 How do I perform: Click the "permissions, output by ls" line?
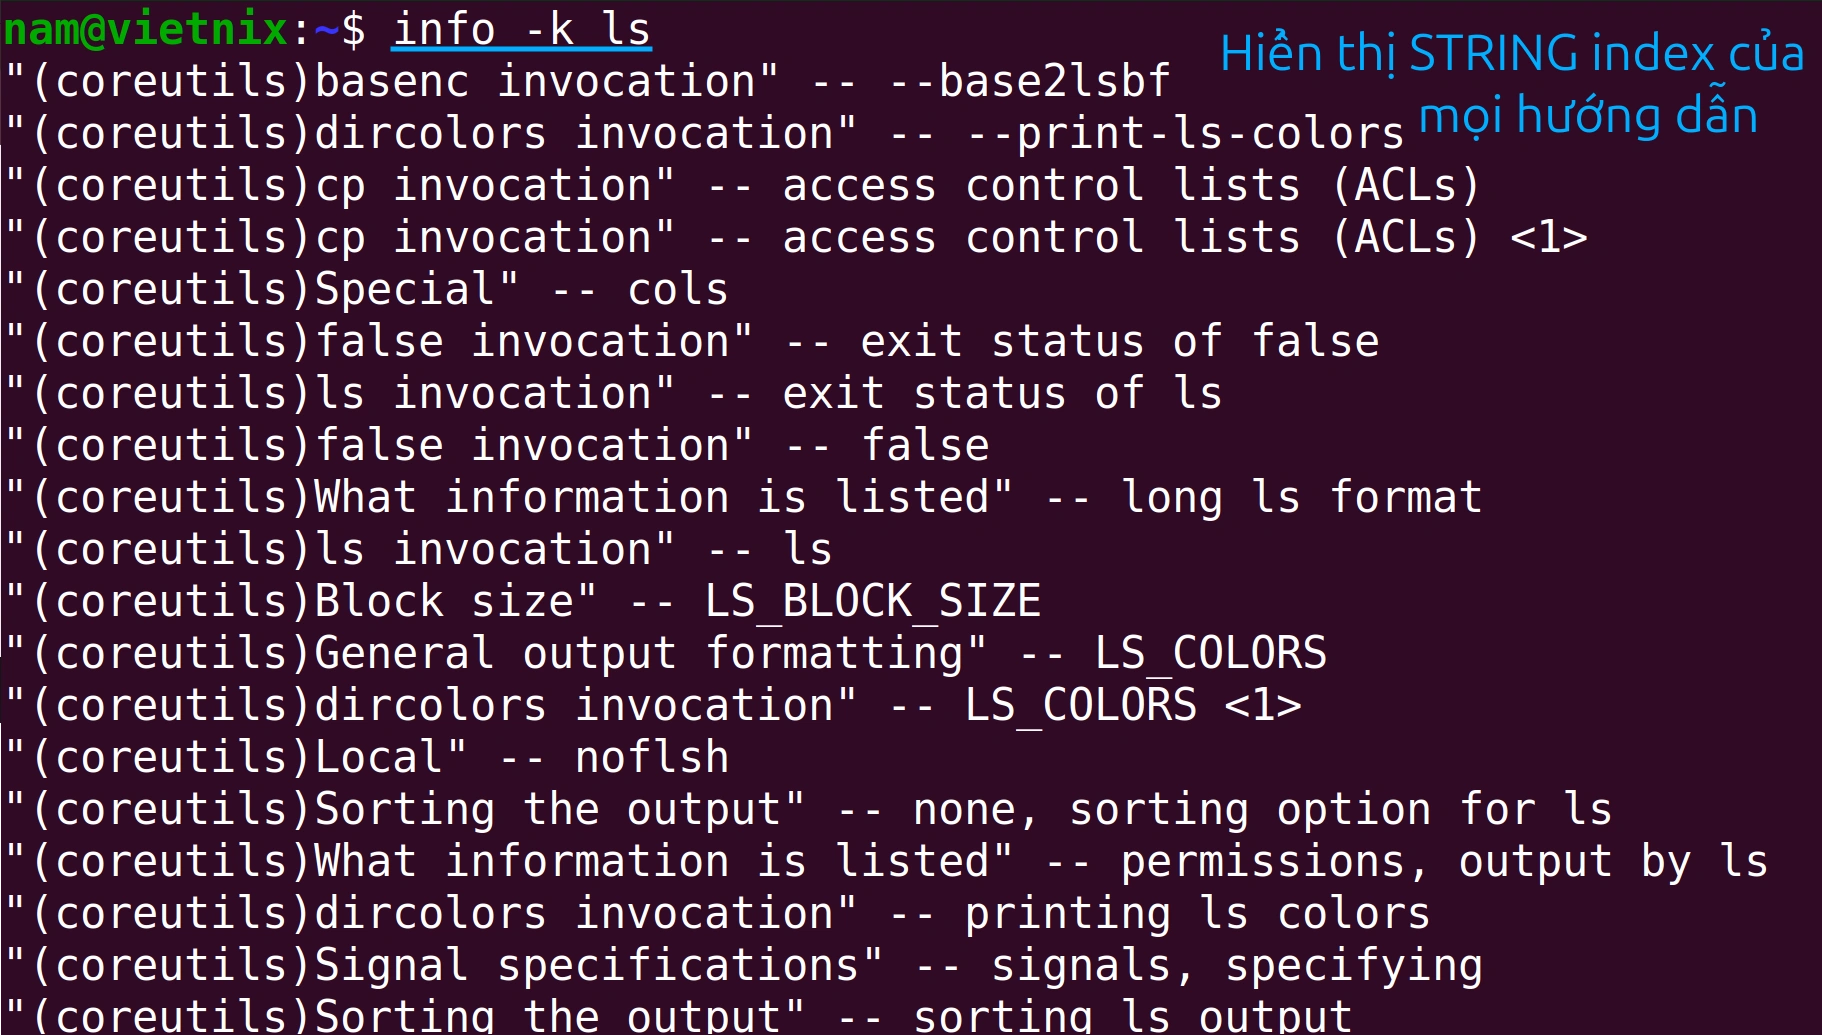coord(886,861)
